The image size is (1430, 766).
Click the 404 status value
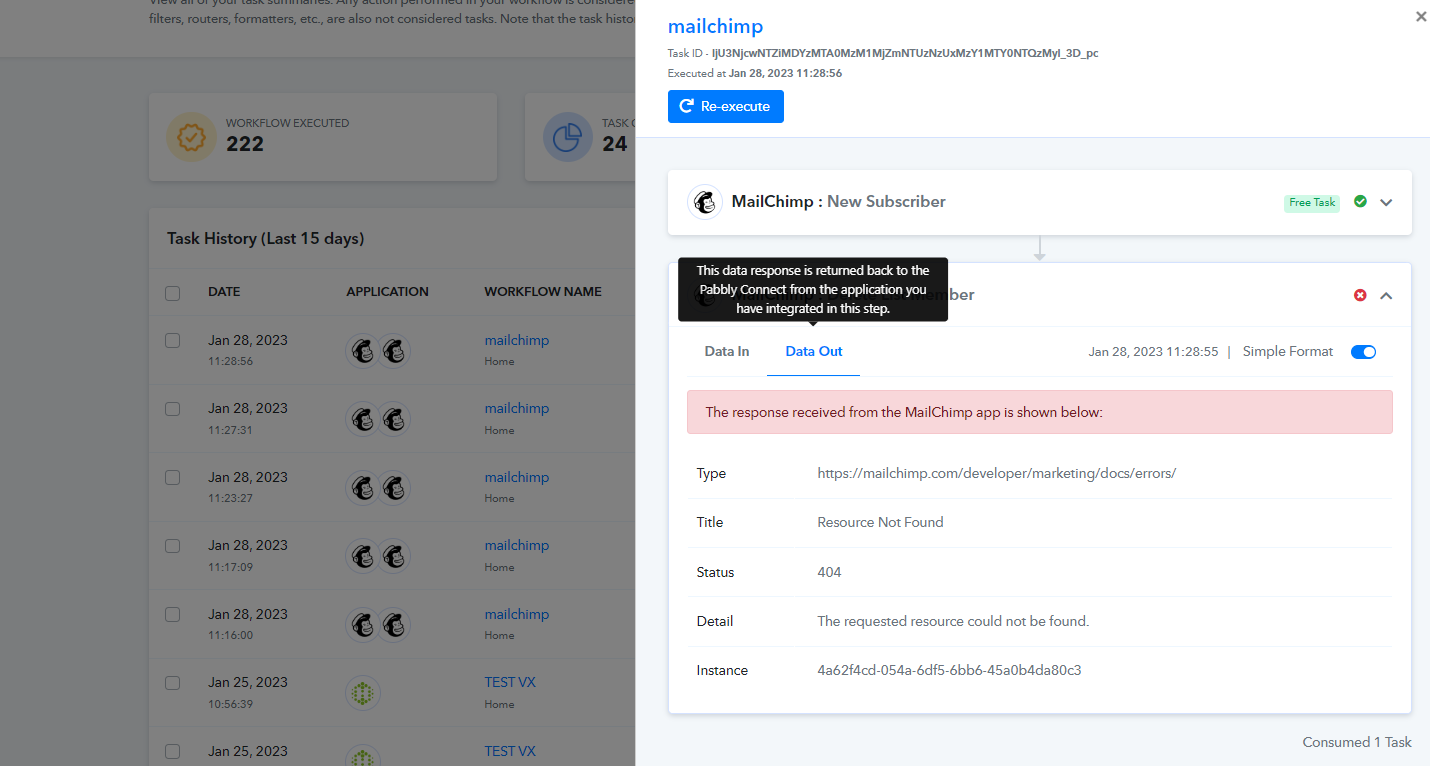830,572
